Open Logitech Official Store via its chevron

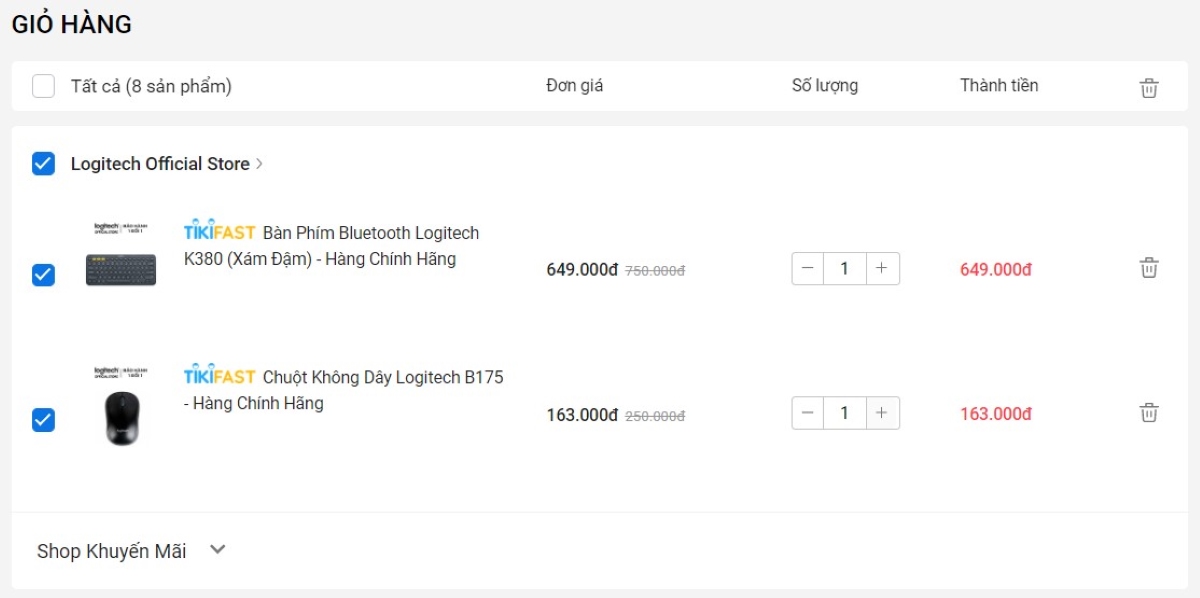coord(259,164)
